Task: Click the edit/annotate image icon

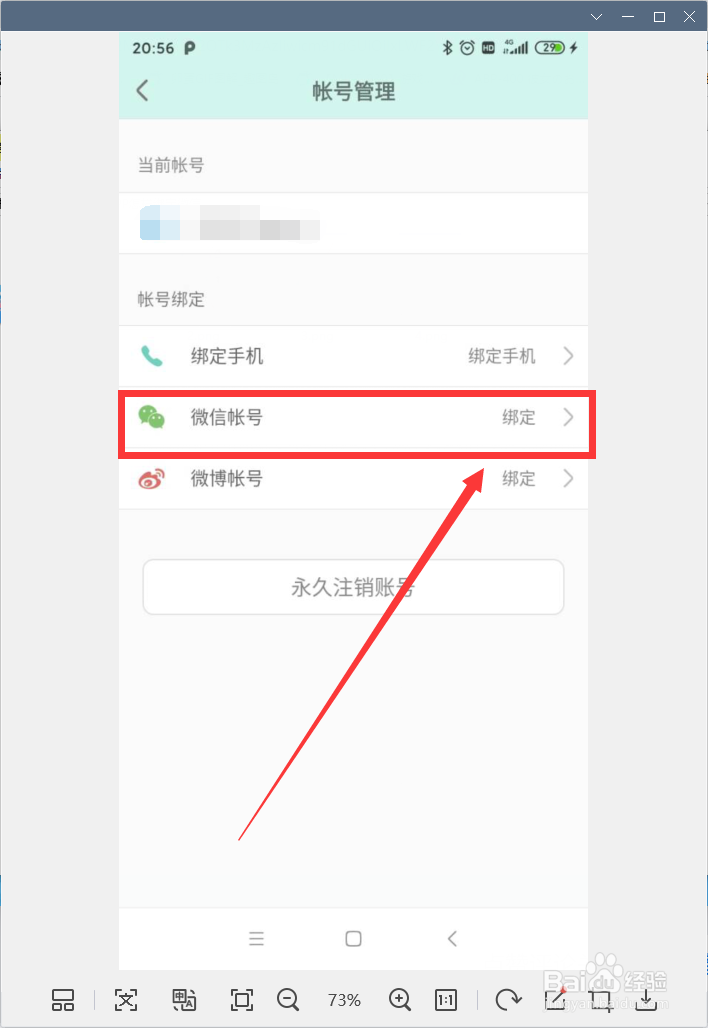Action: pos(555,998)
